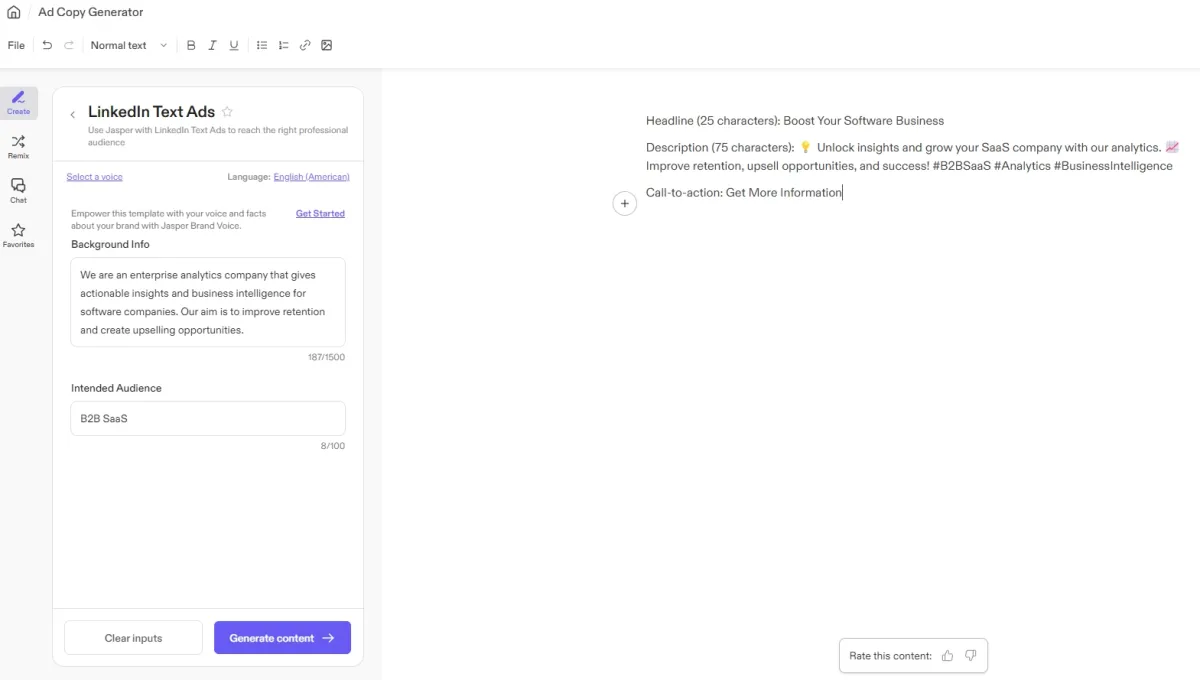Open the Chat sidebar tab
This screenshot has height=680, width=1200.
18,191
